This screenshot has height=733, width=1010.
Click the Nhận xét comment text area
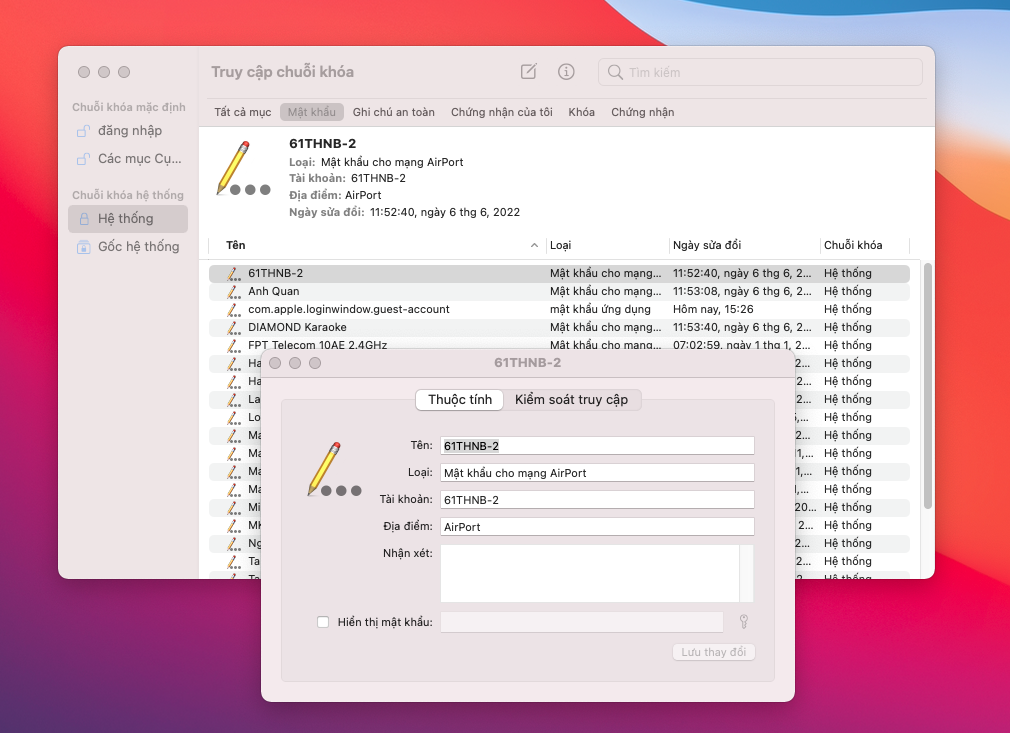pos(590,573)
